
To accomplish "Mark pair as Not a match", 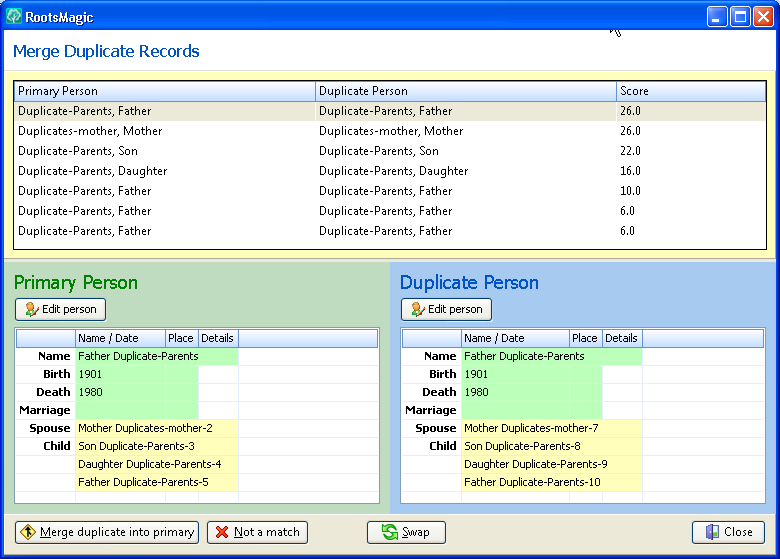I will (257, 532).
